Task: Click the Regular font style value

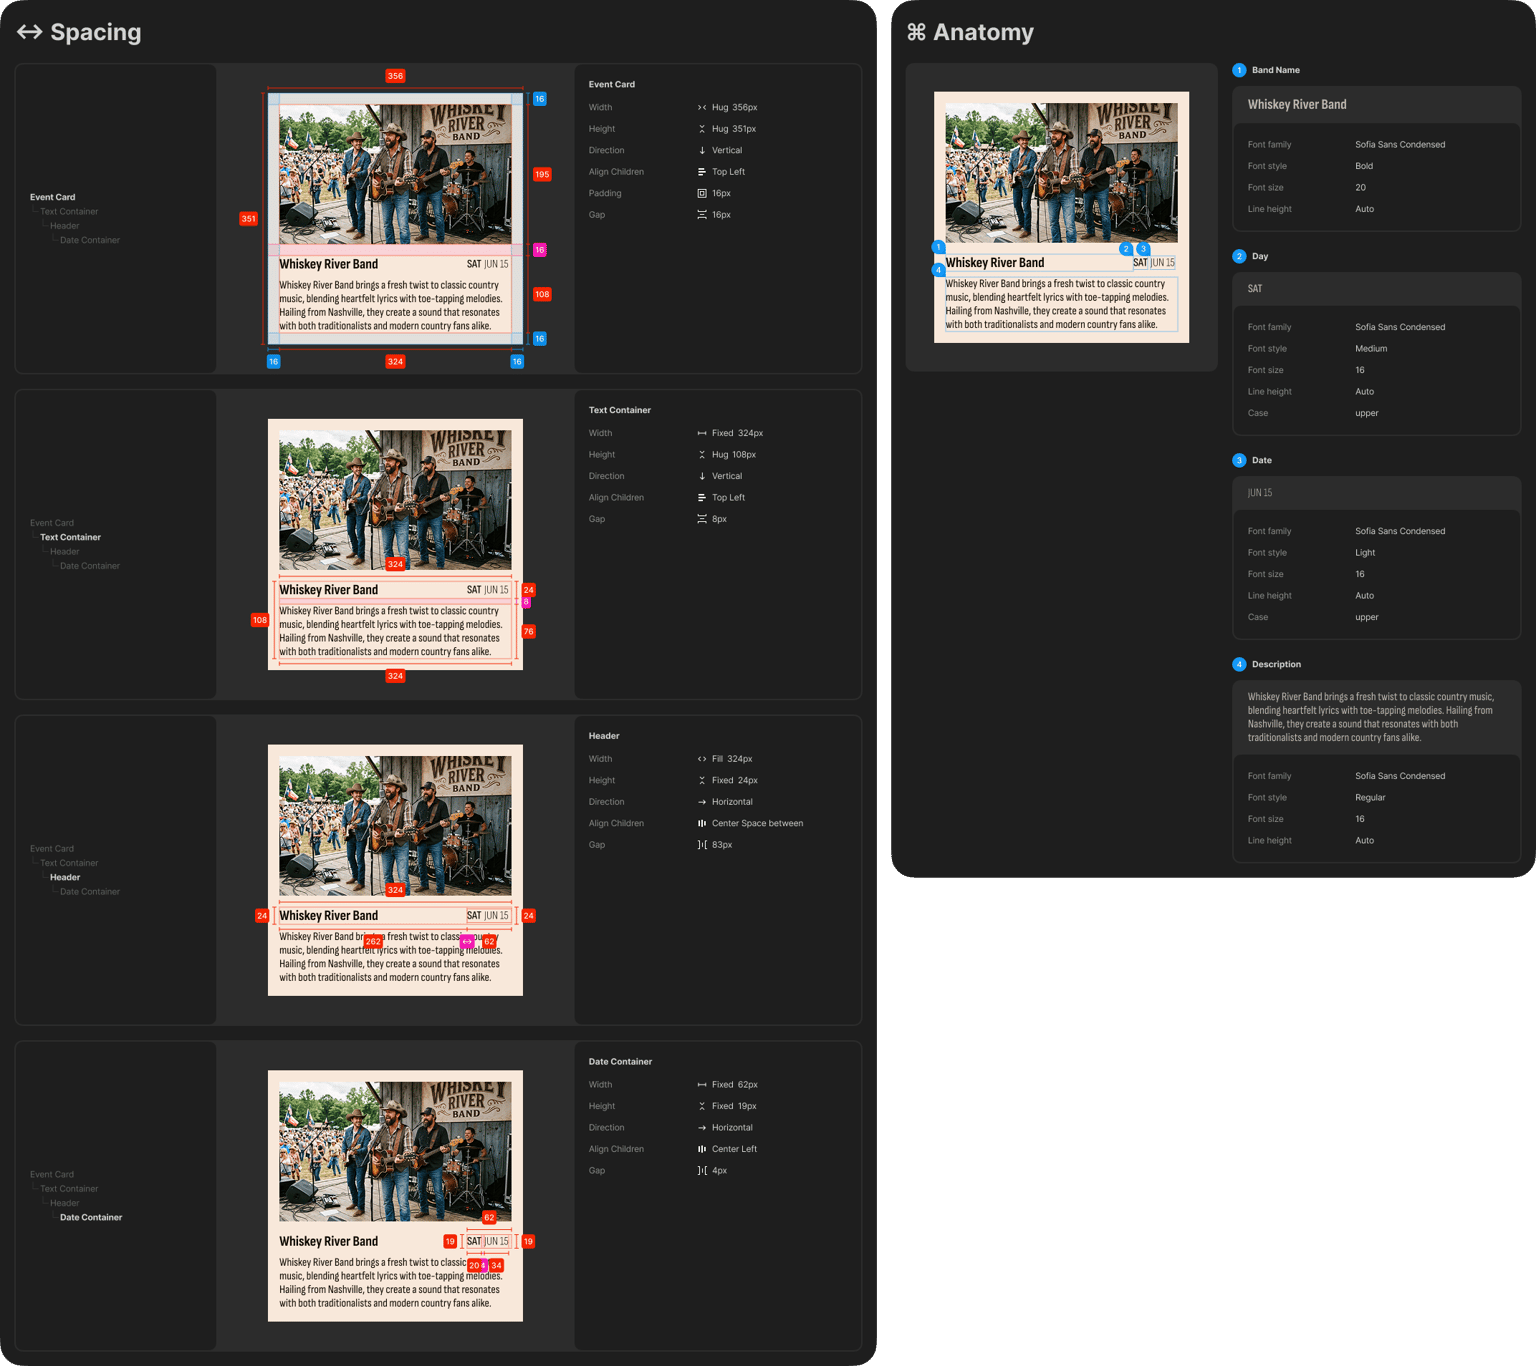Action: (x=1370, y=797)
